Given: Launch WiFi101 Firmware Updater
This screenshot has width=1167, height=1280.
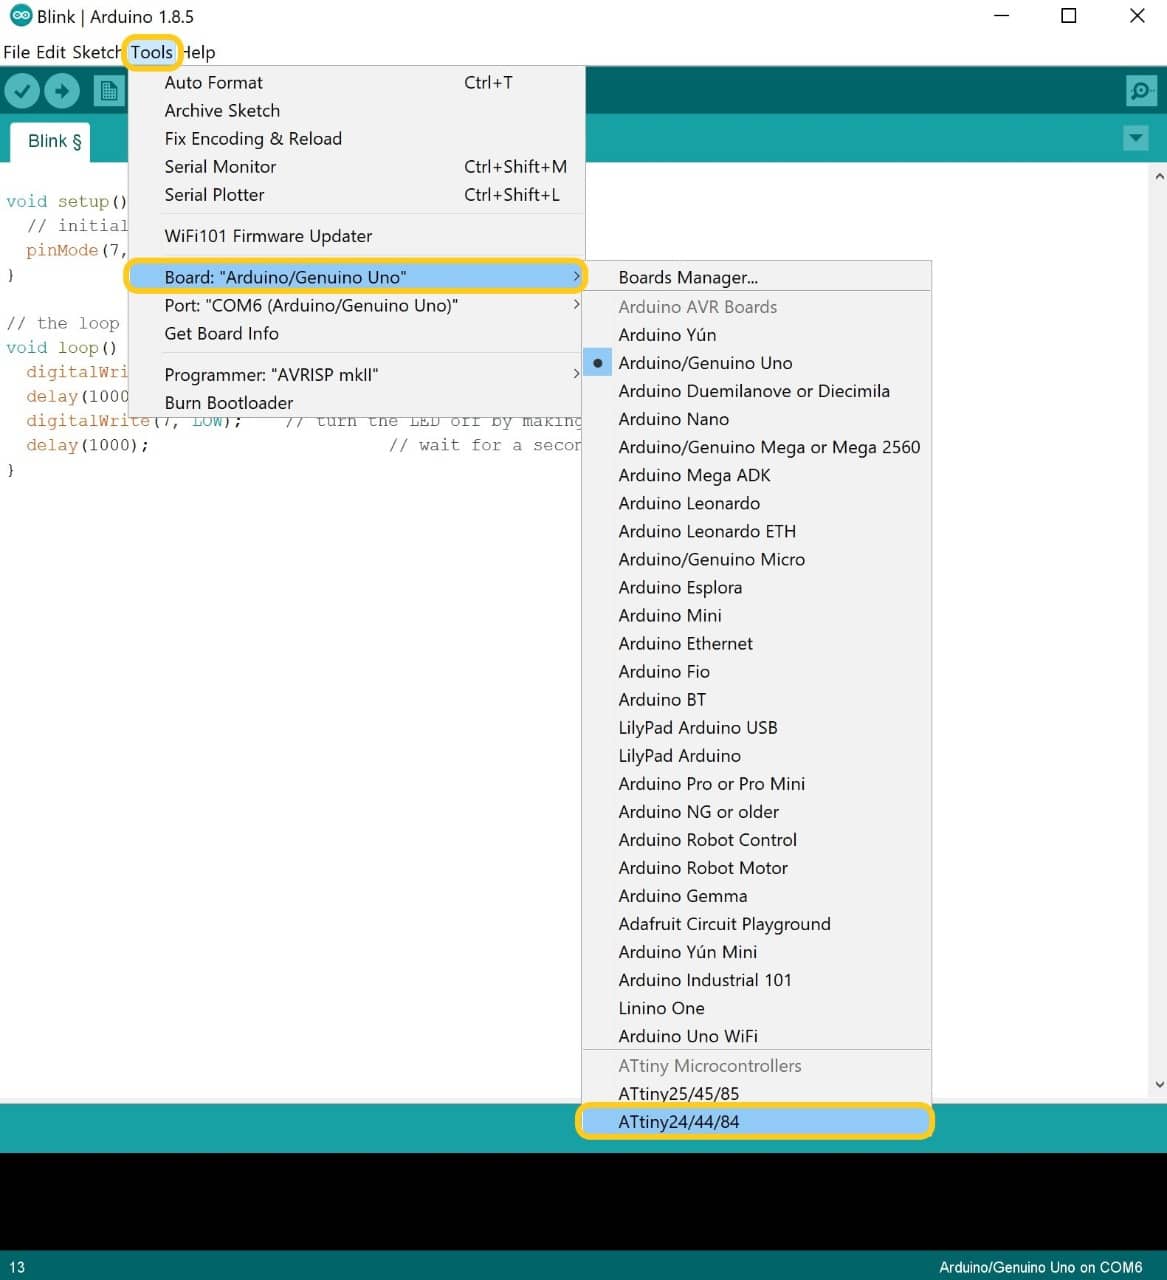Looking at the screenshot, I should point(357,236).
